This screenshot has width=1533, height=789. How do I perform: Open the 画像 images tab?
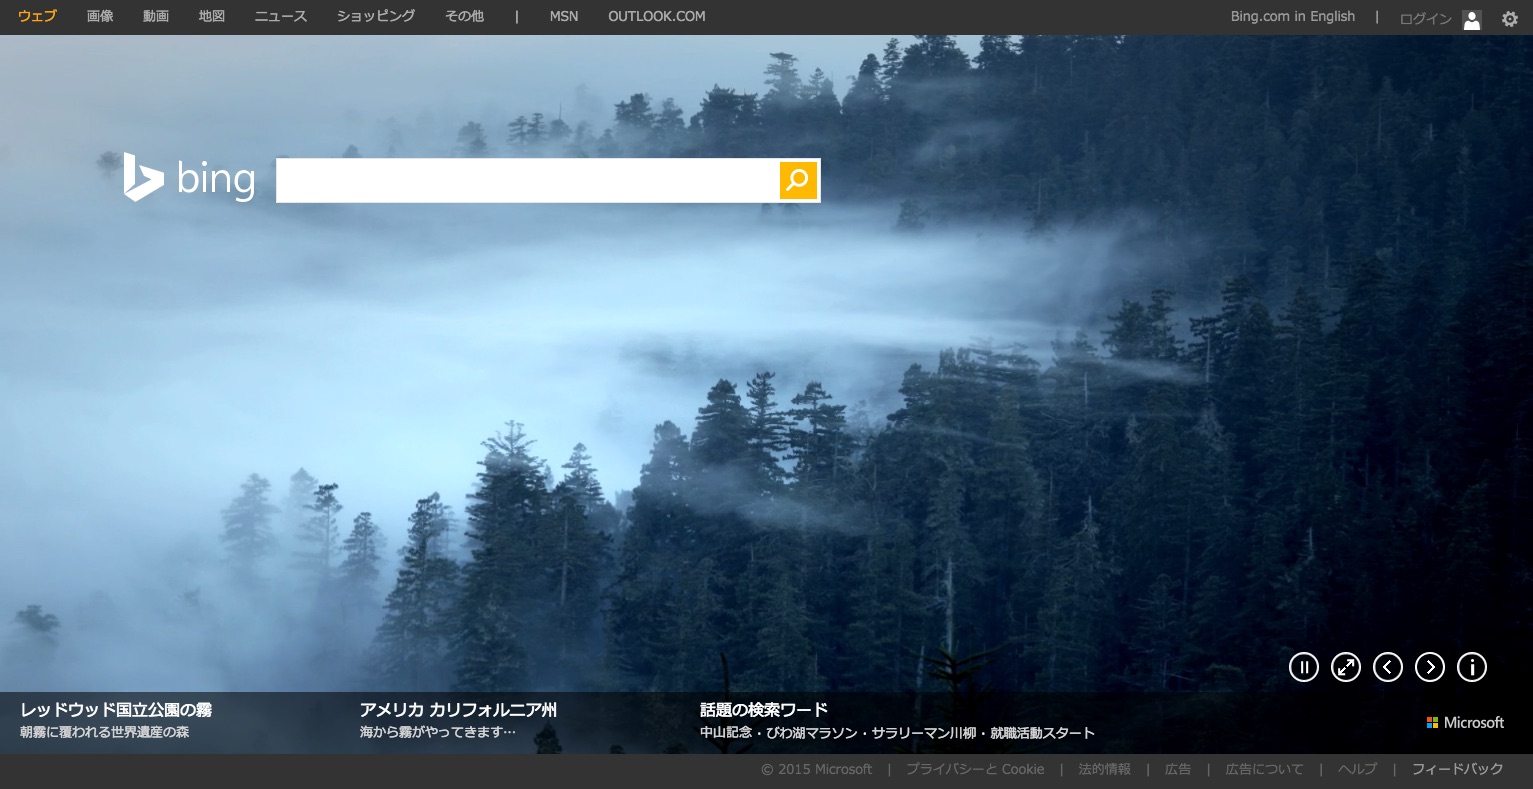pyautogui.click(x=100, y=16)
